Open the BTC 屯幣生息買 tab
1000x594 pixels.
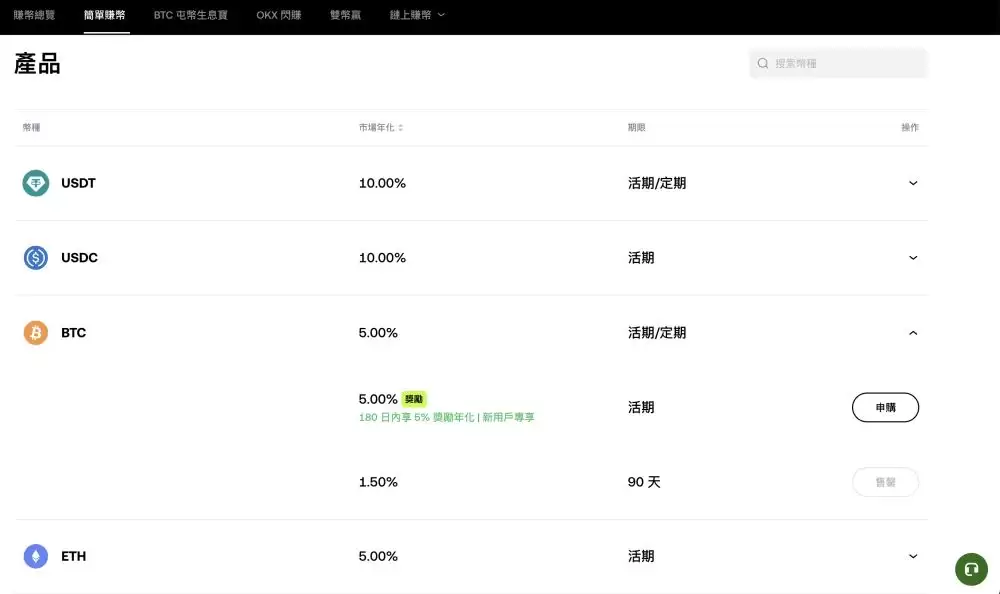[190, 15]
